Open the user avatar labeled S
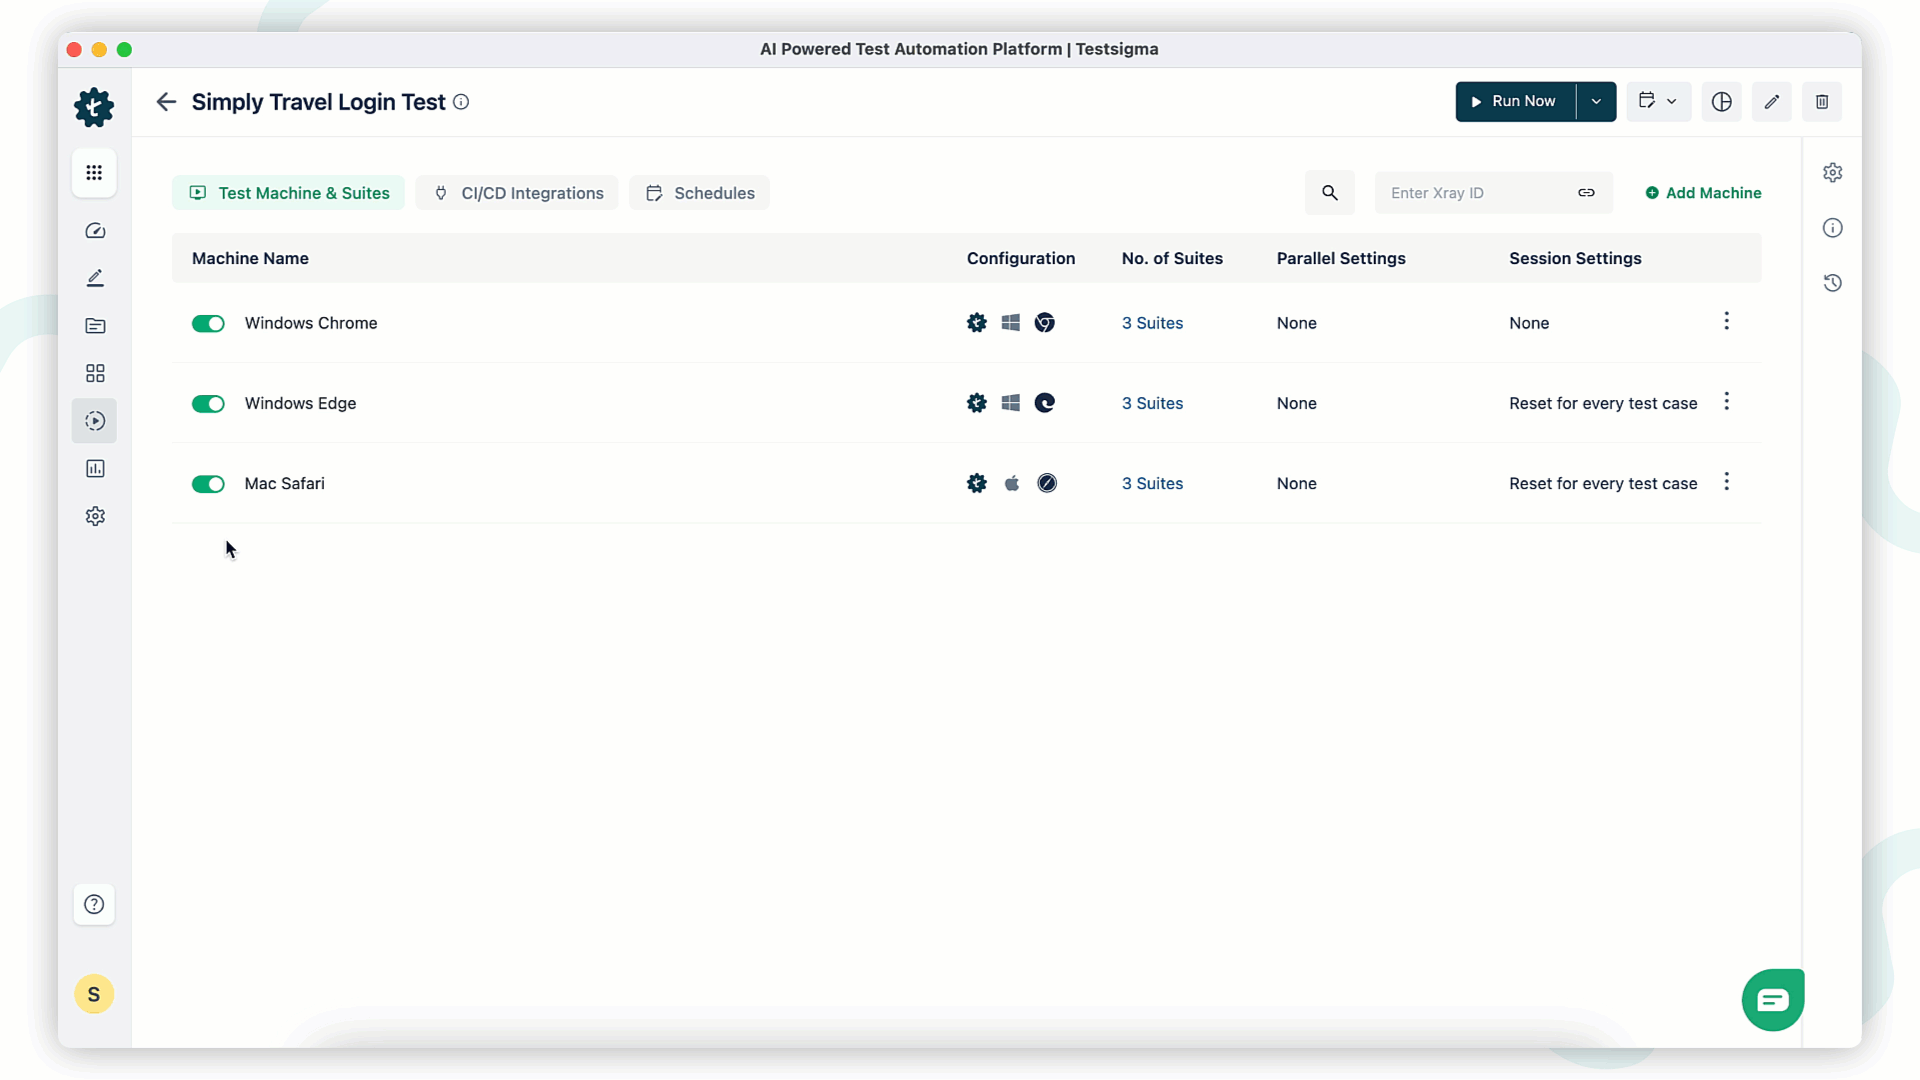The height and width of the screenshot is (1080, 1920). point(94,994)
